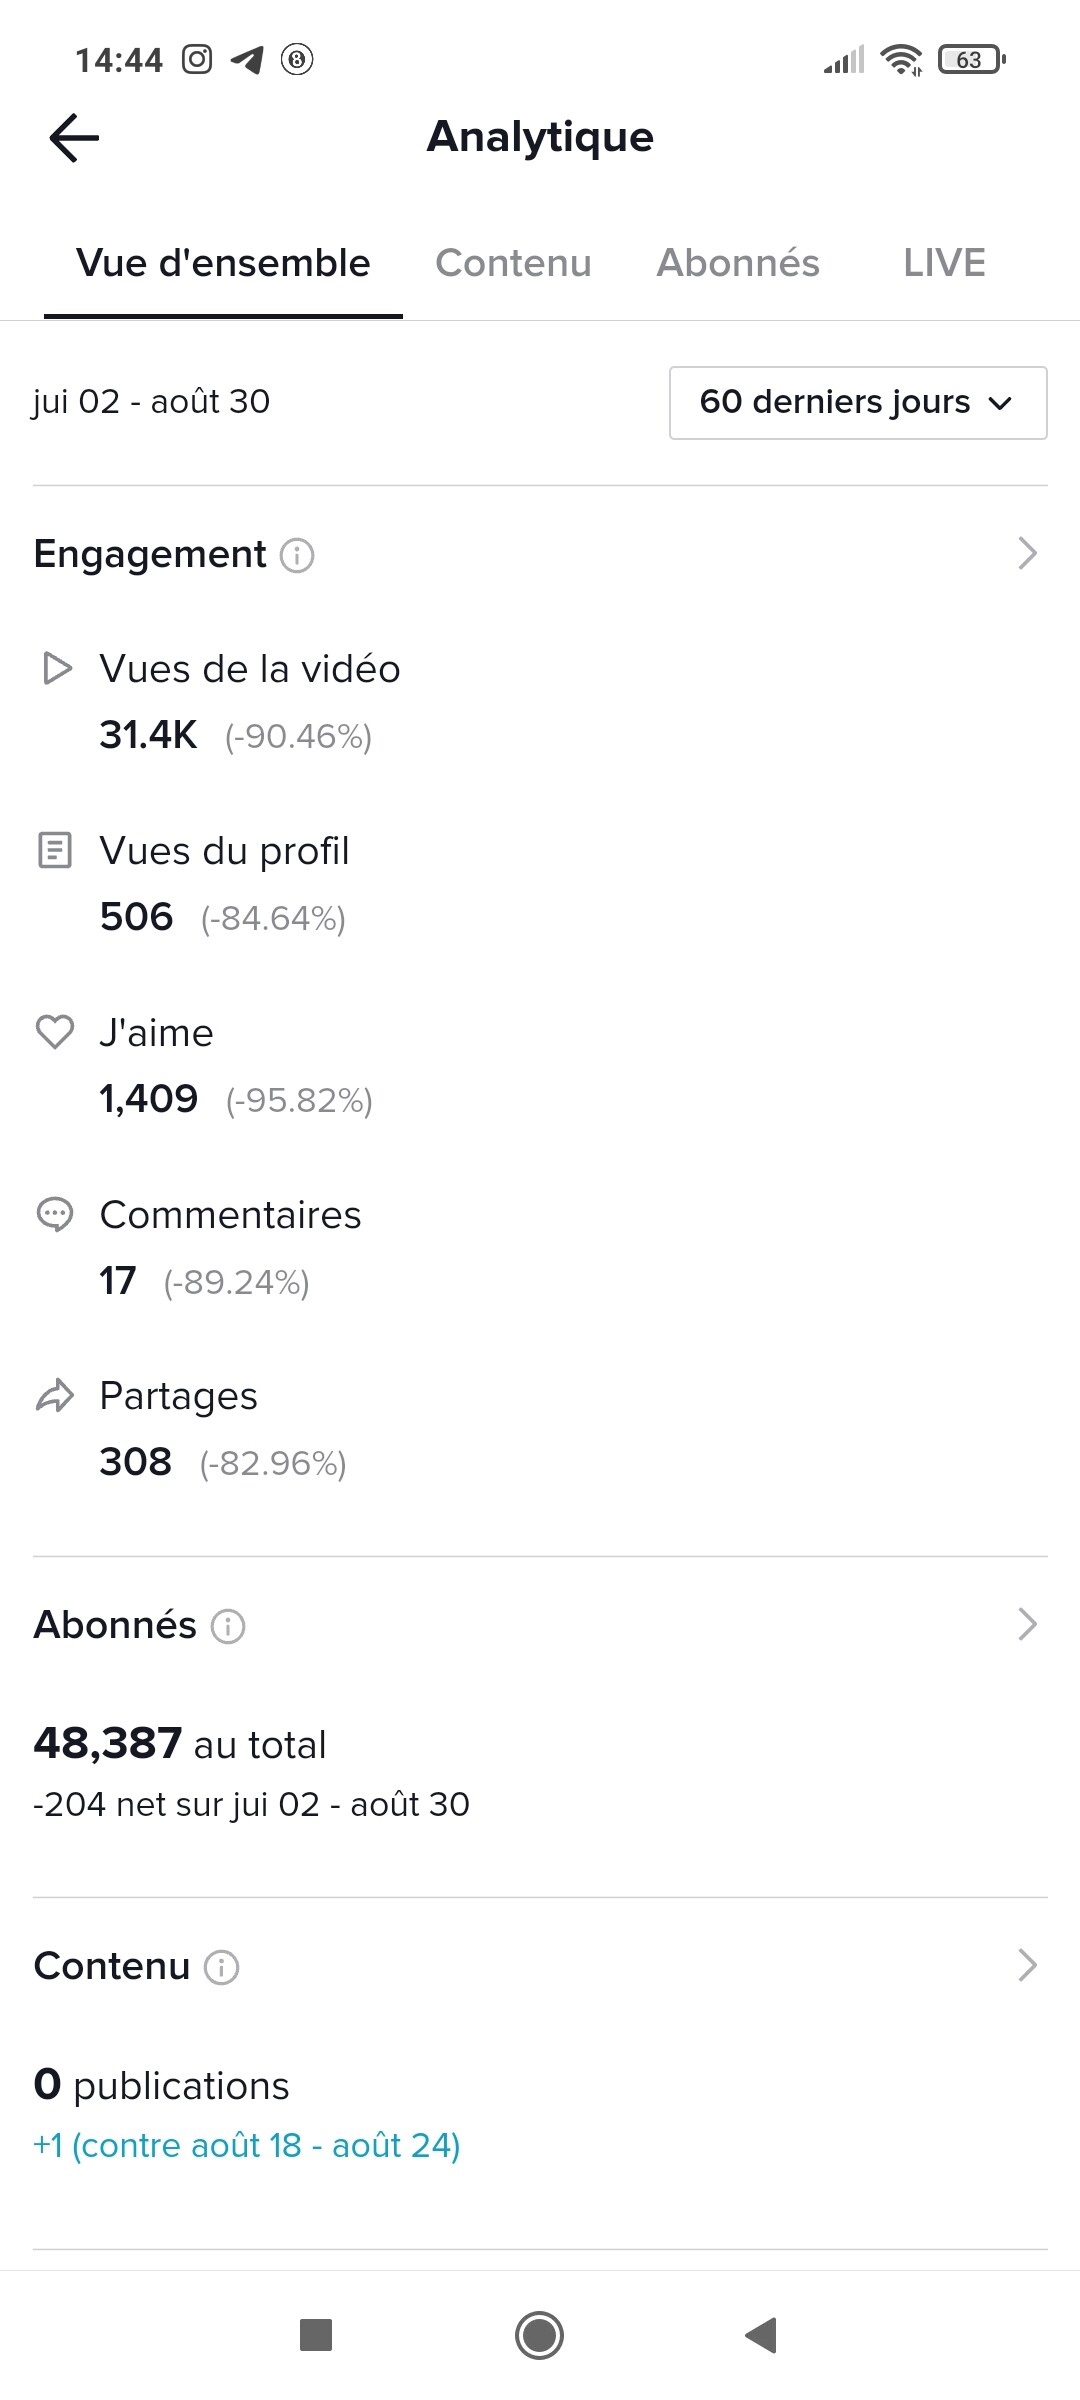Switch to the Contenu tab

pos(513,263)
